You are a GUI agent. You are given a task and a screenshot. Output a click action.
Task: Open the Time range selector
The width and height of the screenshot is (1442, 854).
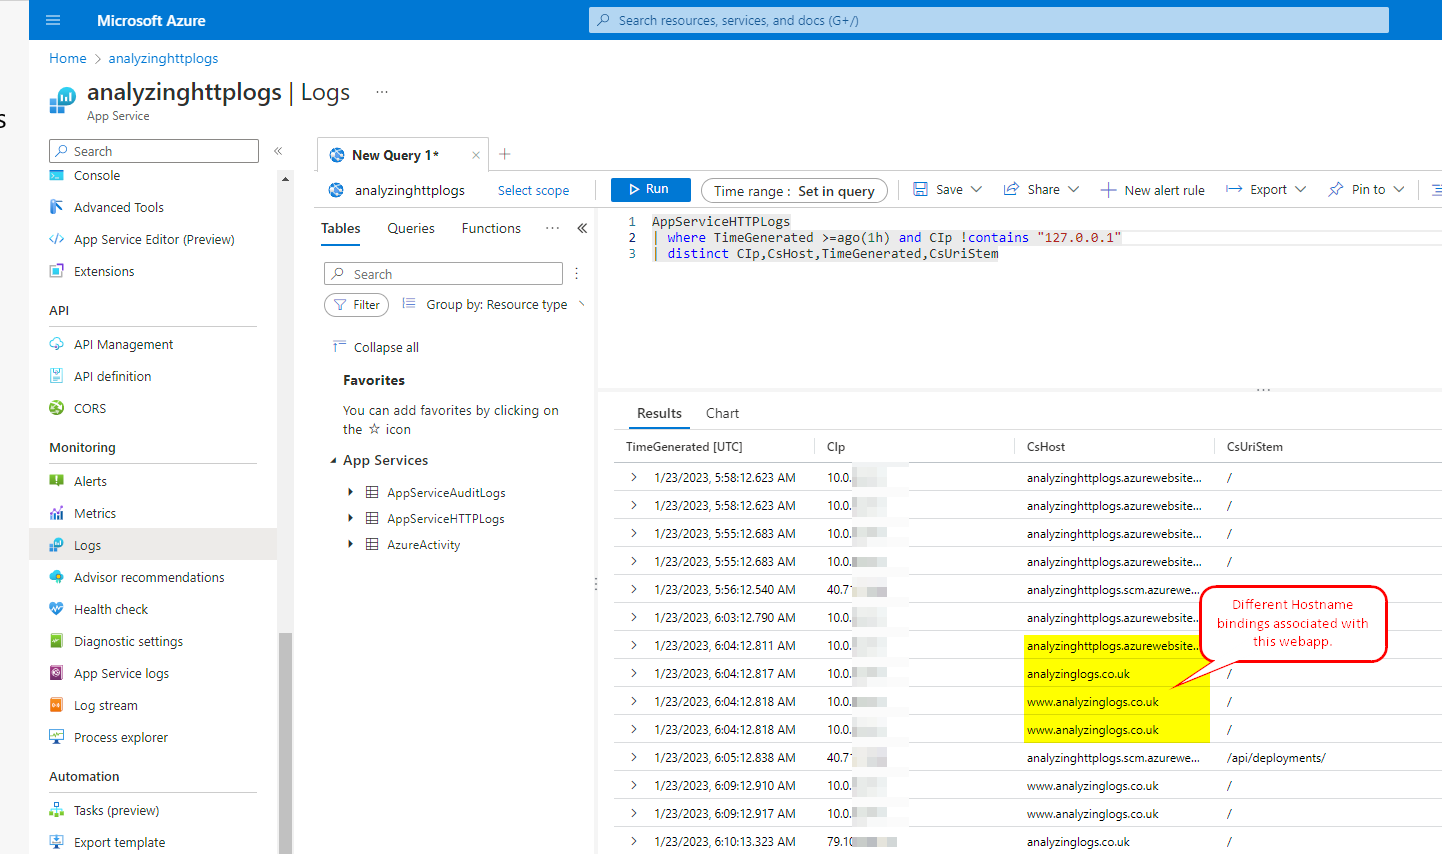point(794,191)
